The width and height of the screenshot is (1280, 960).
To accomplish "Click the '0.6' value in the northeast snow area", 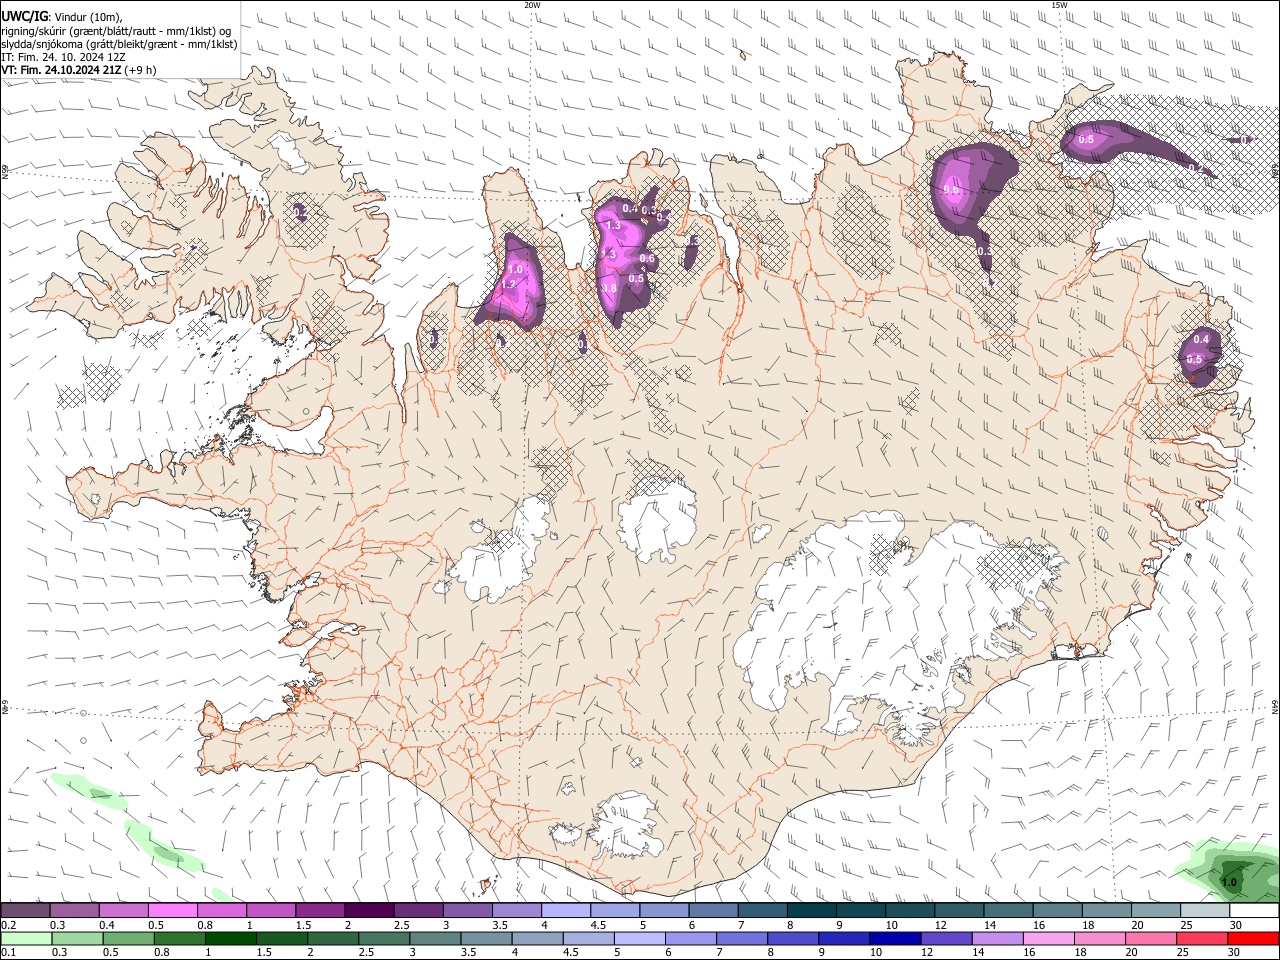I will pyautogui.click(x=951, y=190).
